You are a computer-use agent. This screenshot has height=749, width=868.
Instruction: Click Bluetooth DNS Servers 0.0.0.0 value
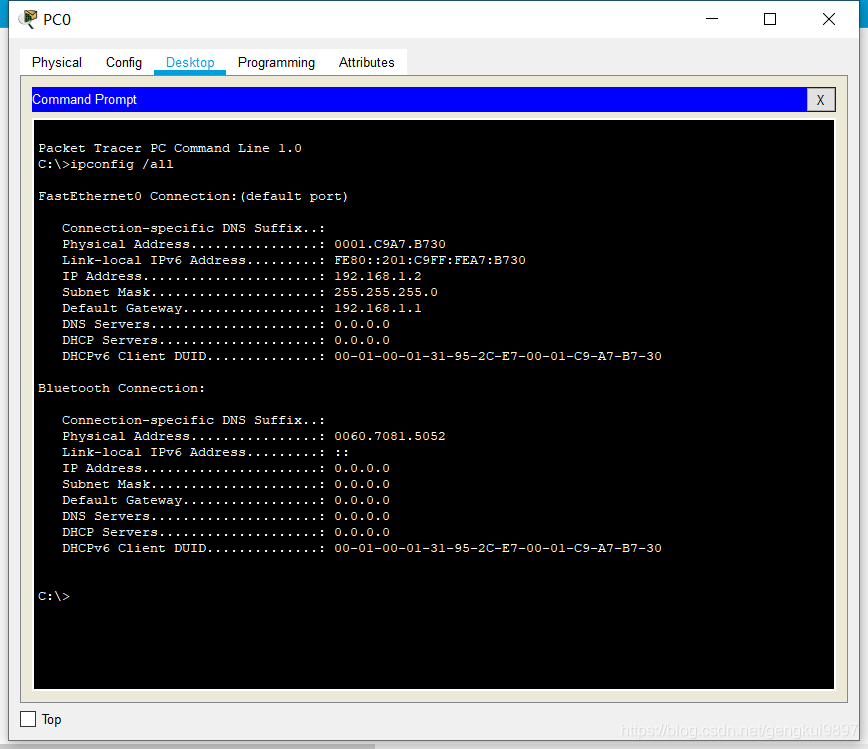pyautogui.click(x=361, y=516)
